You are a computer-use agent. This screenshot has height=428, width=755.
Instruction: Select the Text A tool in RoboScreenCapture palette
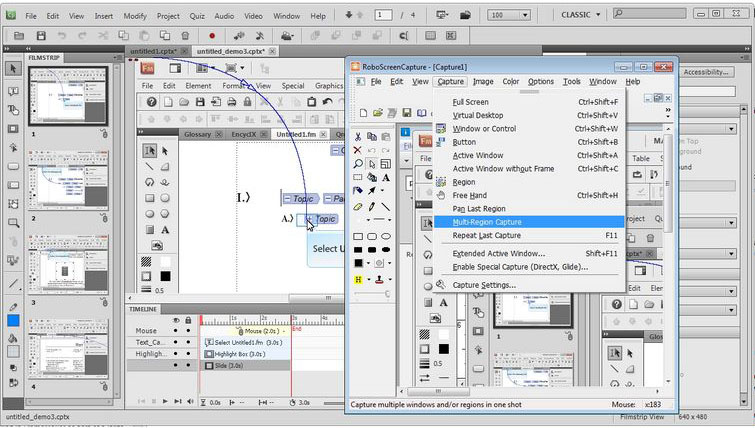(386, 177)
